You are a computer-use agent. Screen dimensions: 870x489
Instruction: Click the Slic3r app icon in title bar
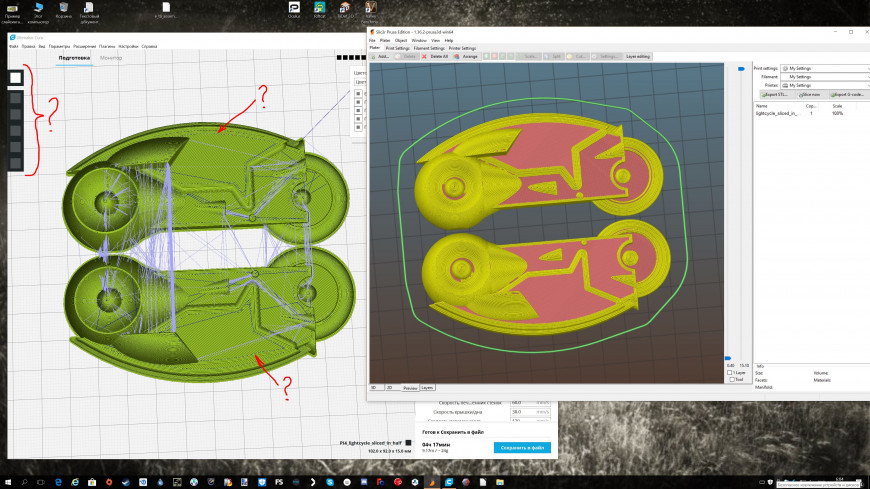coord(372,32)
